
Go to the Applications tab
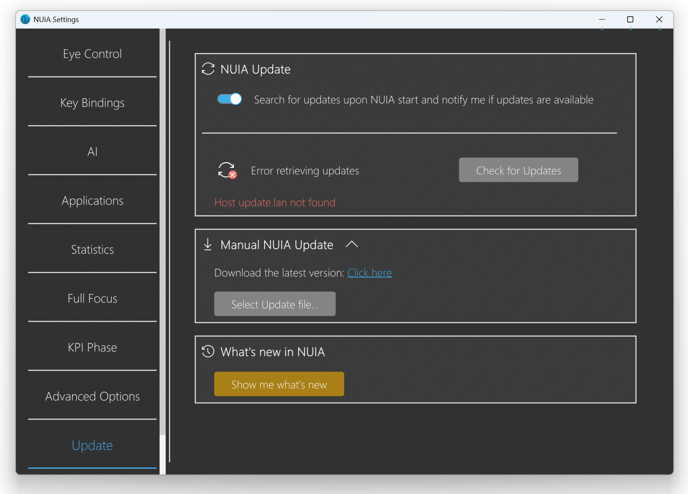pyautogui.click(x=92, y=200)
